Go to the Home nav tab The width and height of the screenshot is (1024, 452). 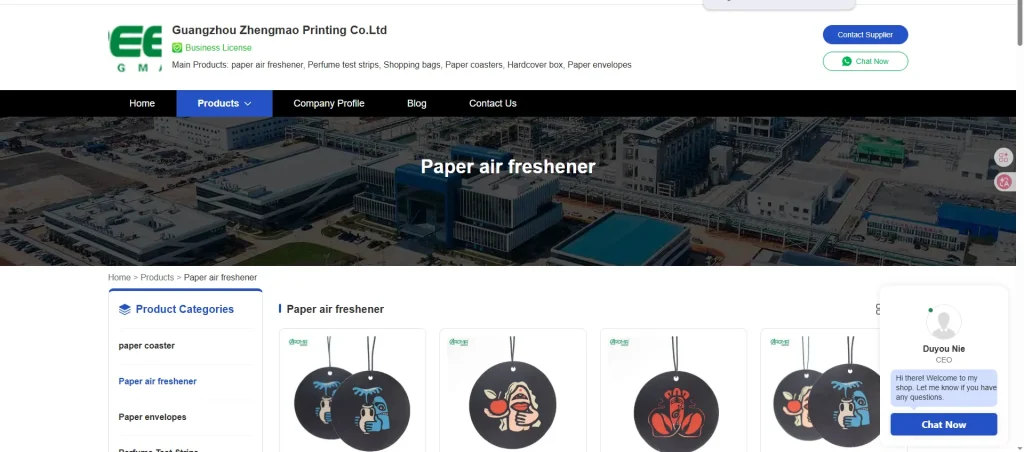(142, 103)
